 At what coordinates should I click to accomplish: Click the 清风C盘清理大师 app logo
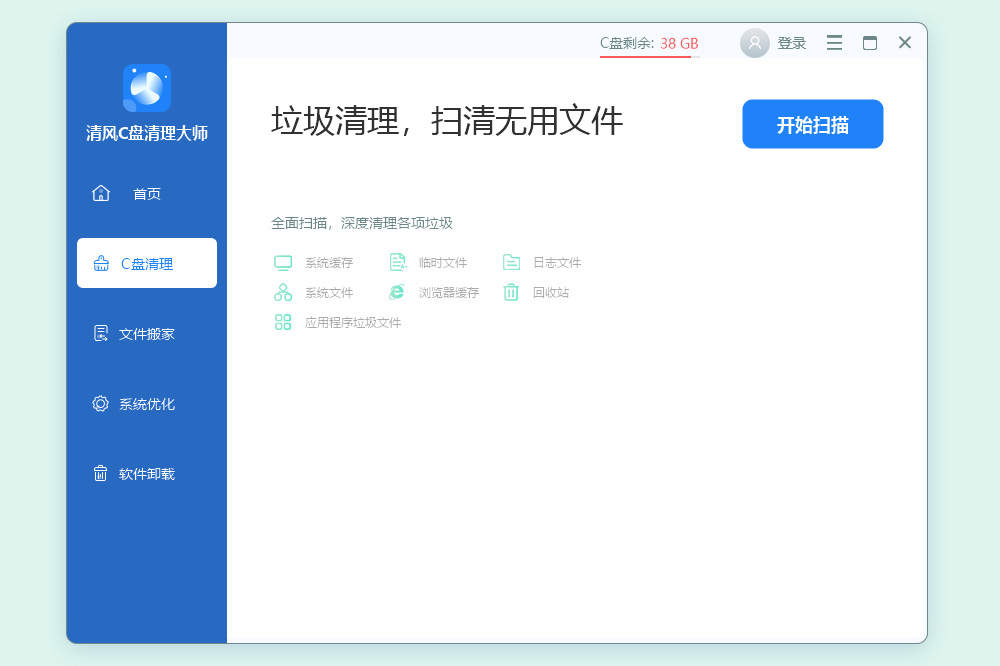click(x=146, y=89)
